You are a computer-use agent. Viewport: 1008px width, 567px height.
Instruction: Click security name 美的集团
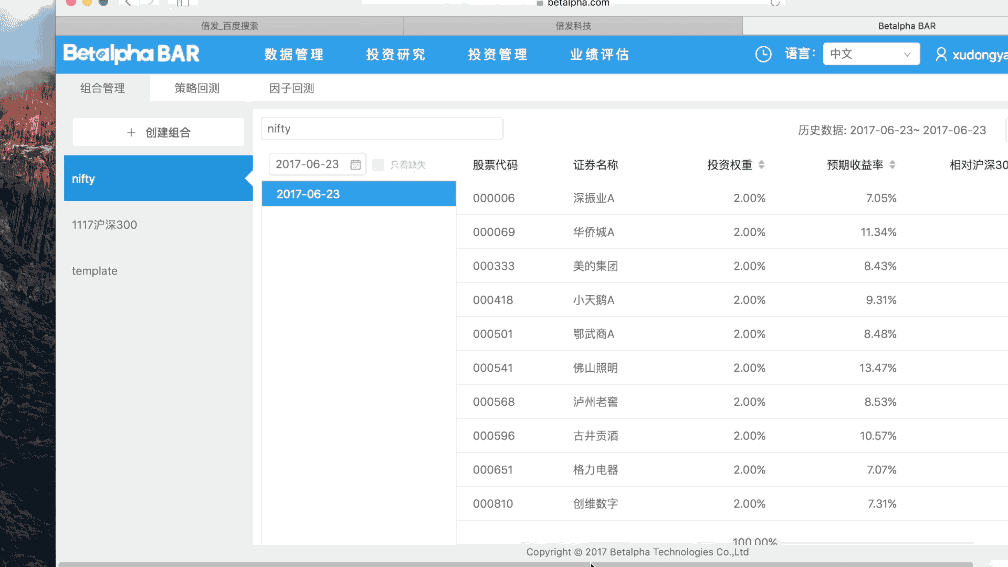coord(595,266)
